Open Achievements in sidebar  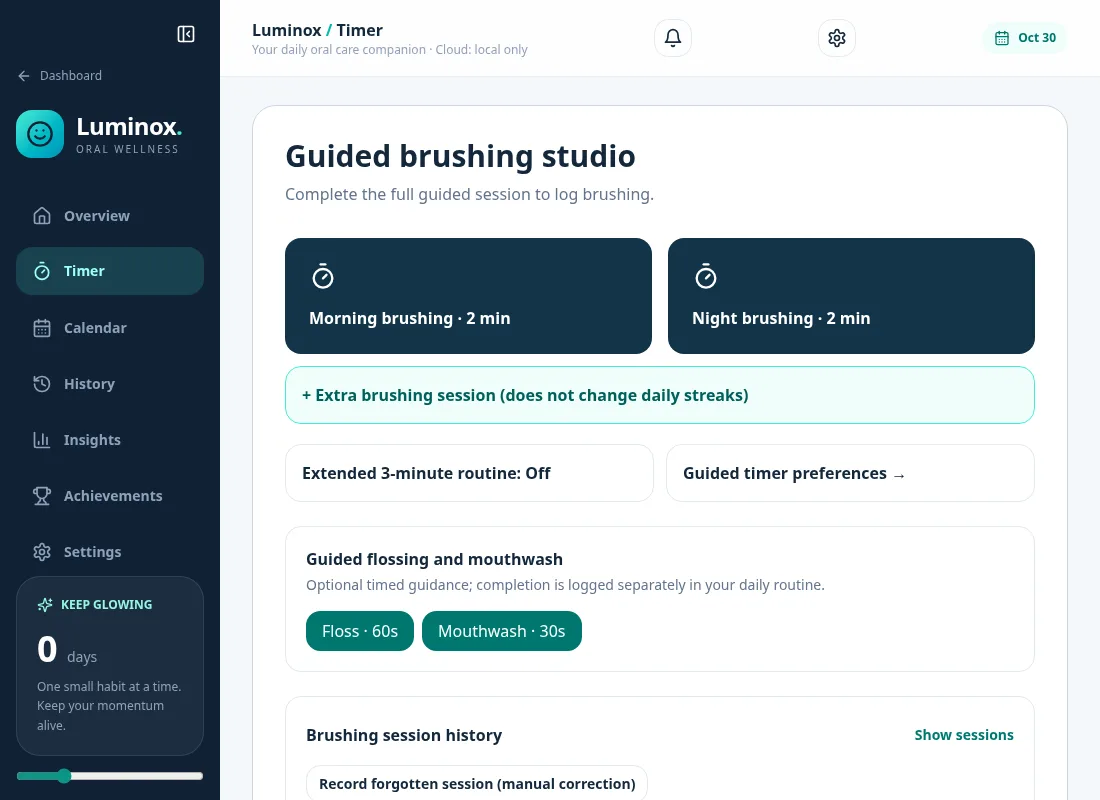(x=110, y=496)
